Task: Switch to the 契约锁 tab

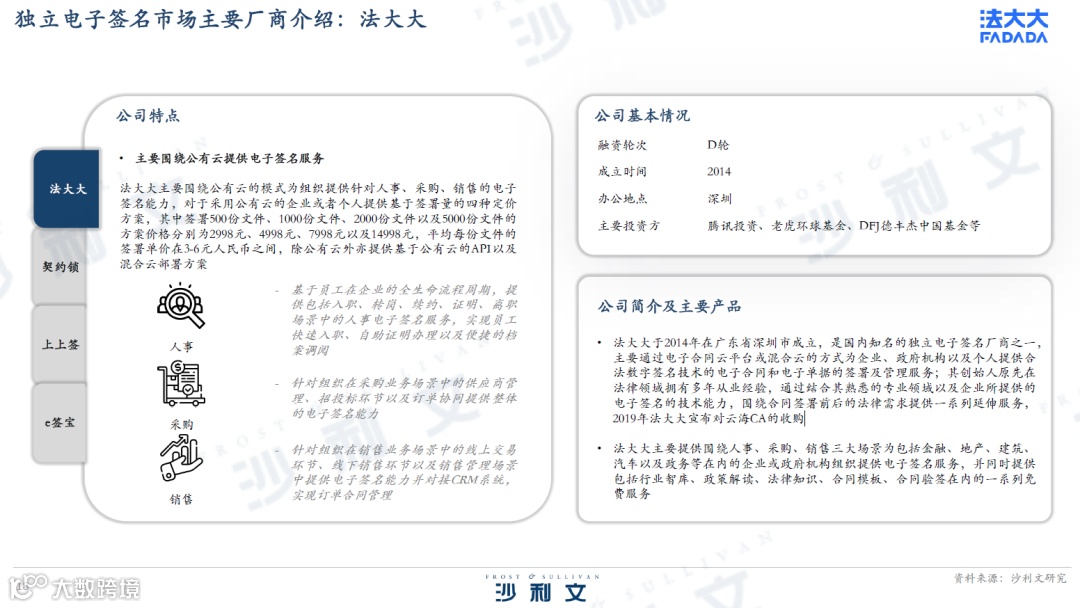Action: 60,266
